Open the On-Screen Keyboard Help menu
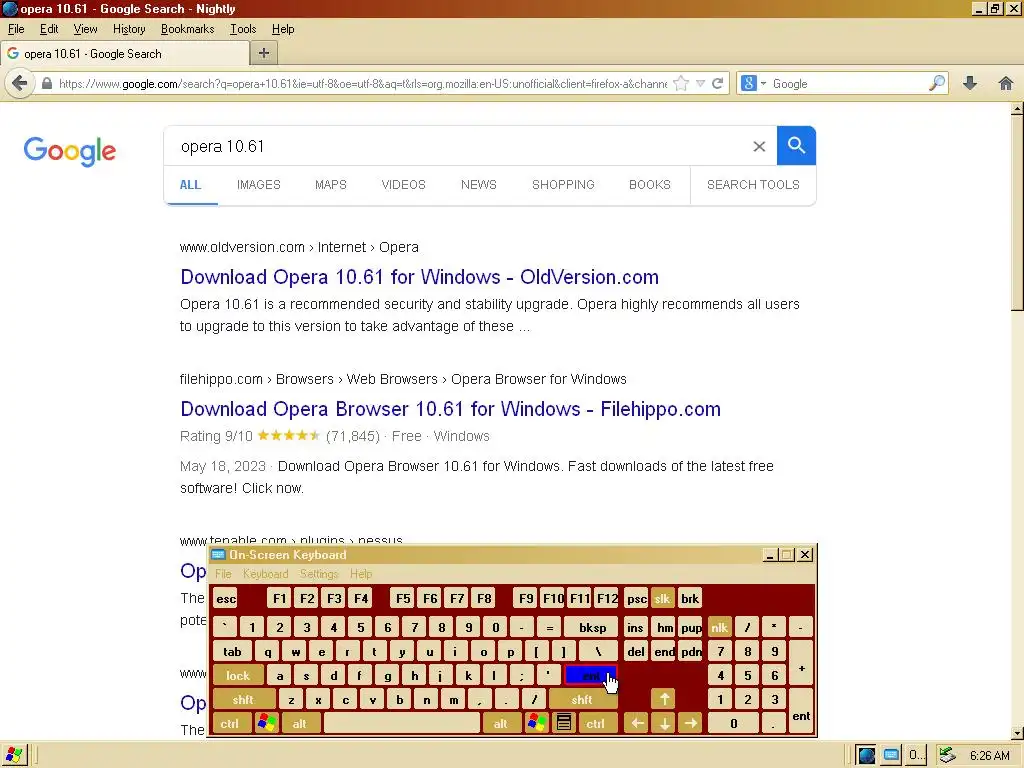This screenshot has height=768, width=1024. pos(361,573)
